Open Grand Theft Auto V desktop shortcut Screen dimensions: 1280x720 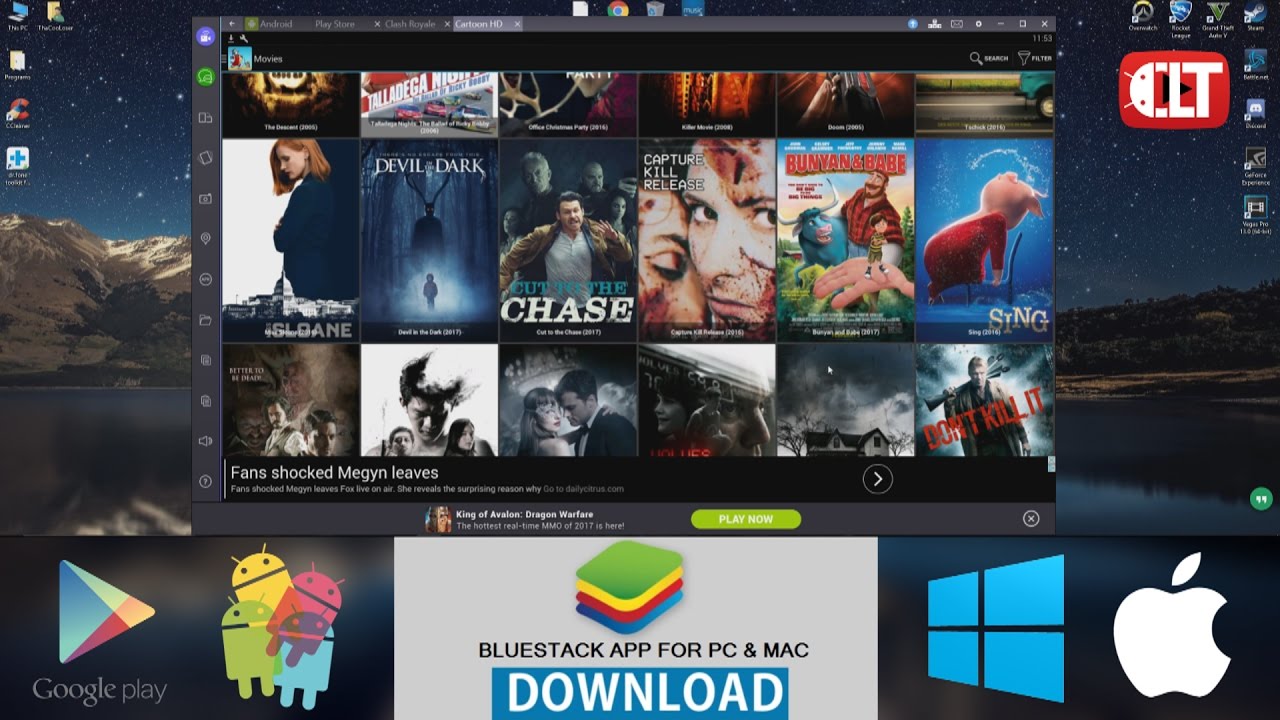1218,19
